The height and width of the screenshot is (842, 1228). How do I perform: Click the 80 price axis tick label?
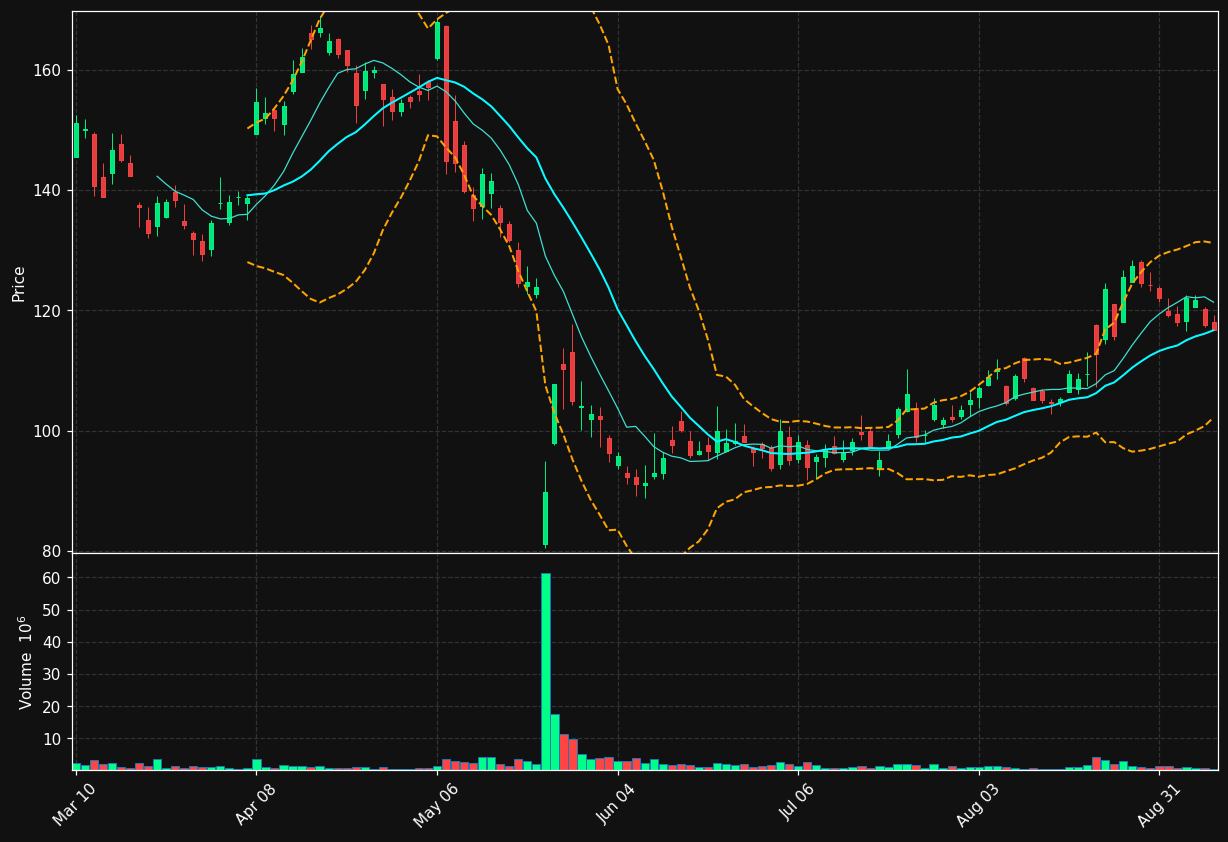click(x=52, y=551)
